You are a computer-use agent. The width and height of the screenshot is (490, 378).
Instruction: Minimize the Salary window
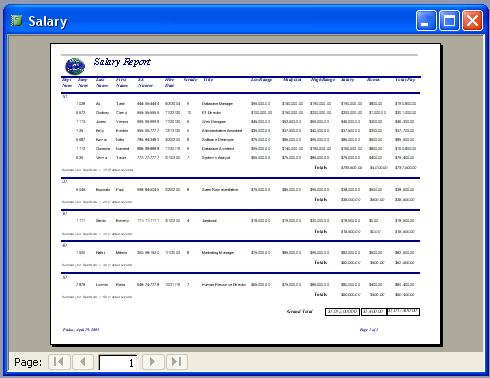pos(426,21)
